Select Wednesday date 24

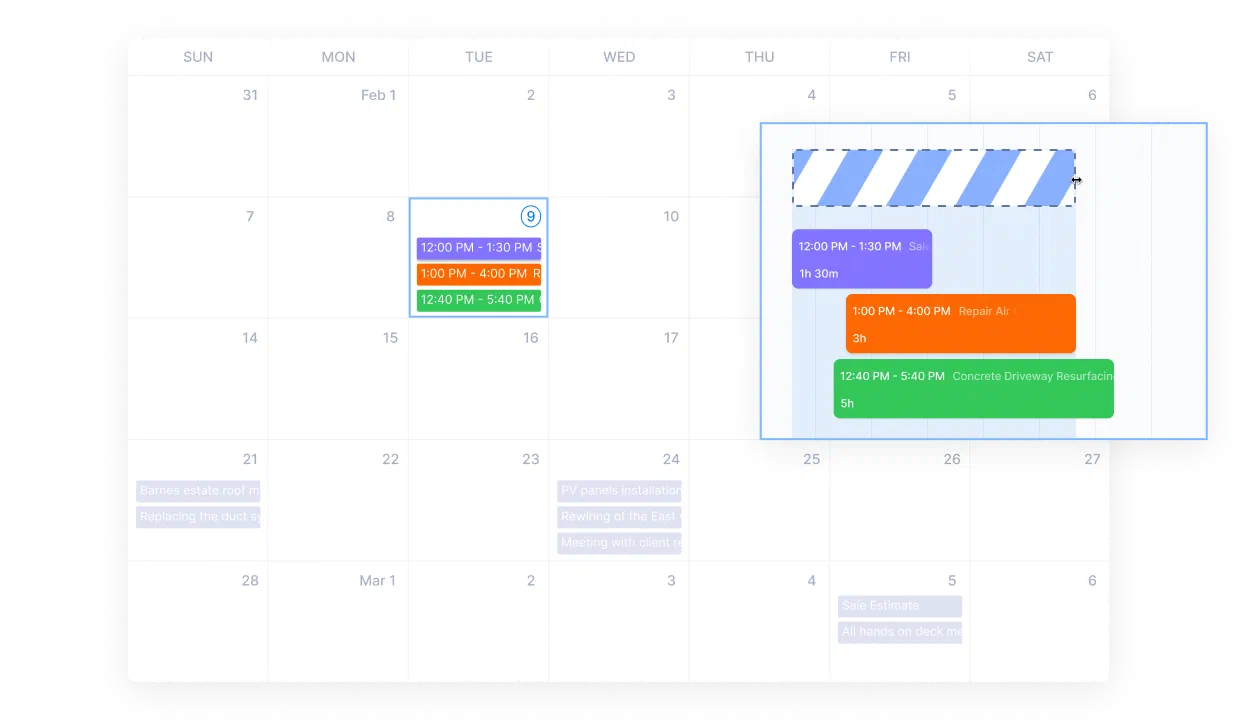tap(671, 459)
